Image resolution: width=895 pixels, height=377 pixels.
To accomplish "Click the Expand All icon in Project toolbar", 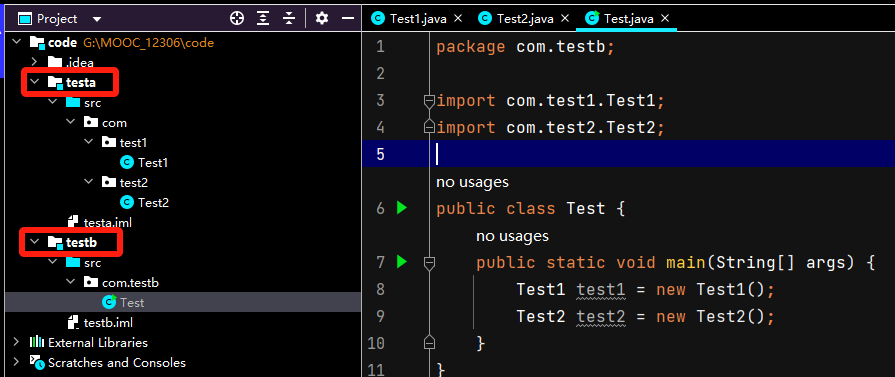I will [x=263, y=19].
